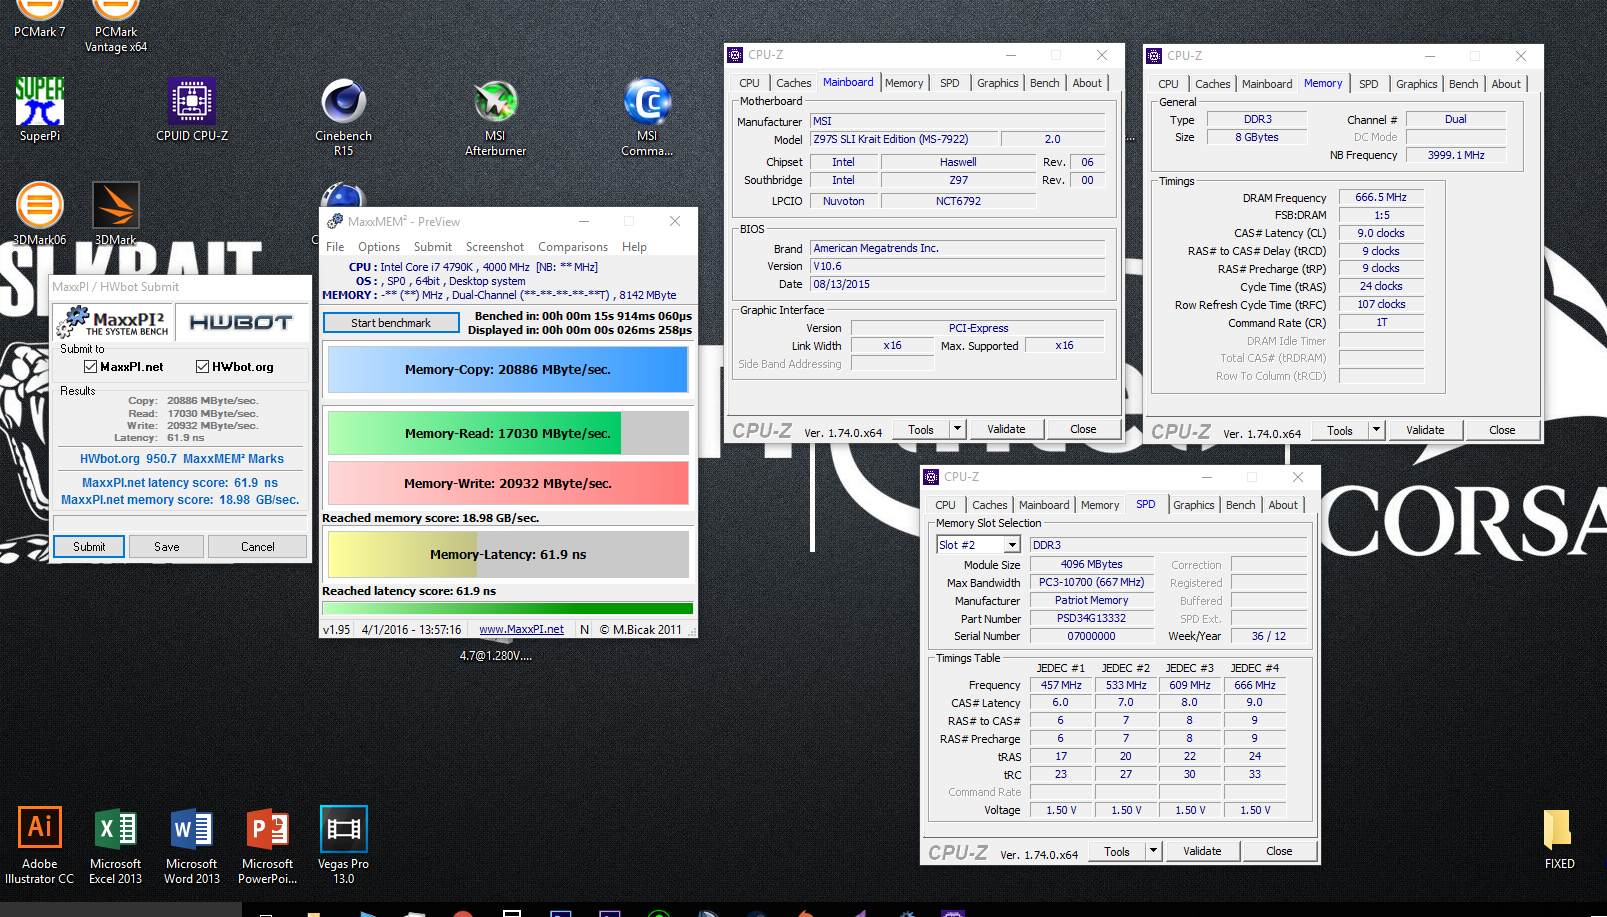Click the empty text field above Submit button
The height and width of the screenshot is (917, 1607).
click(x=180, y=523)
